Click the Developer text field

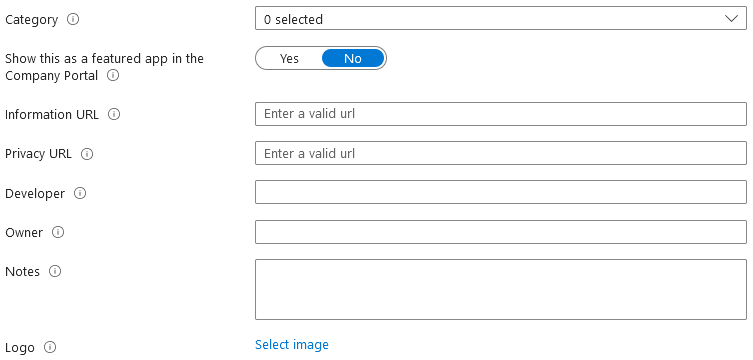coord(501,192)
